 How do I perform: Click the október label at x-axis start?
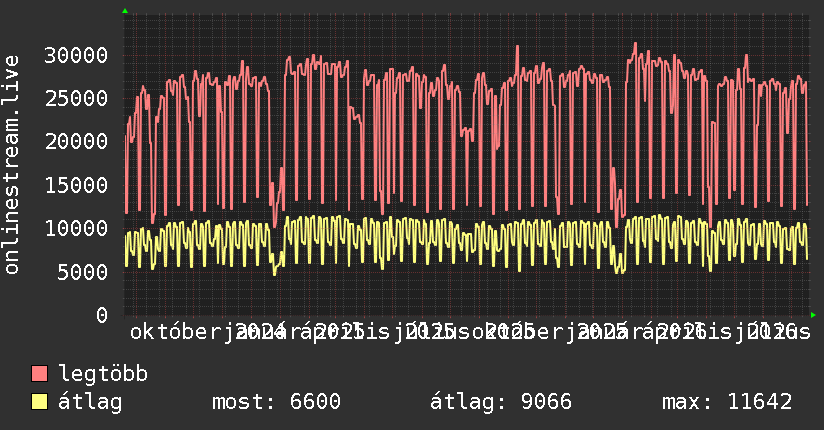(x=177, y=332)
